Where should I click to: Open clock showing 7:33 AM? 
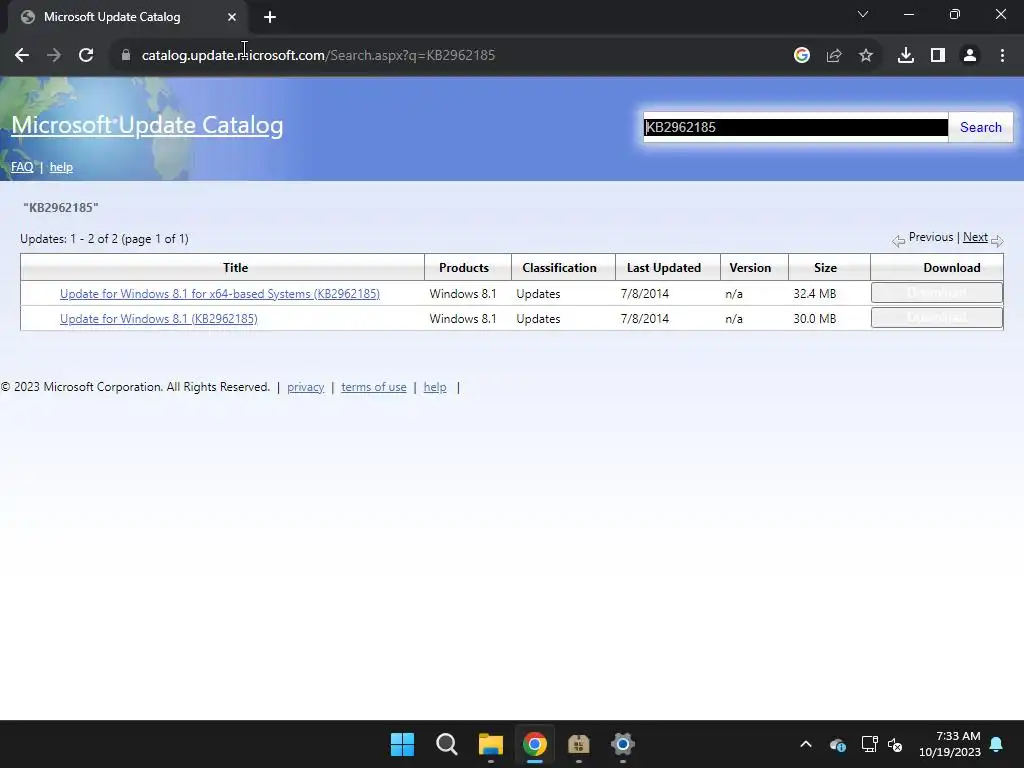[950, 744]
